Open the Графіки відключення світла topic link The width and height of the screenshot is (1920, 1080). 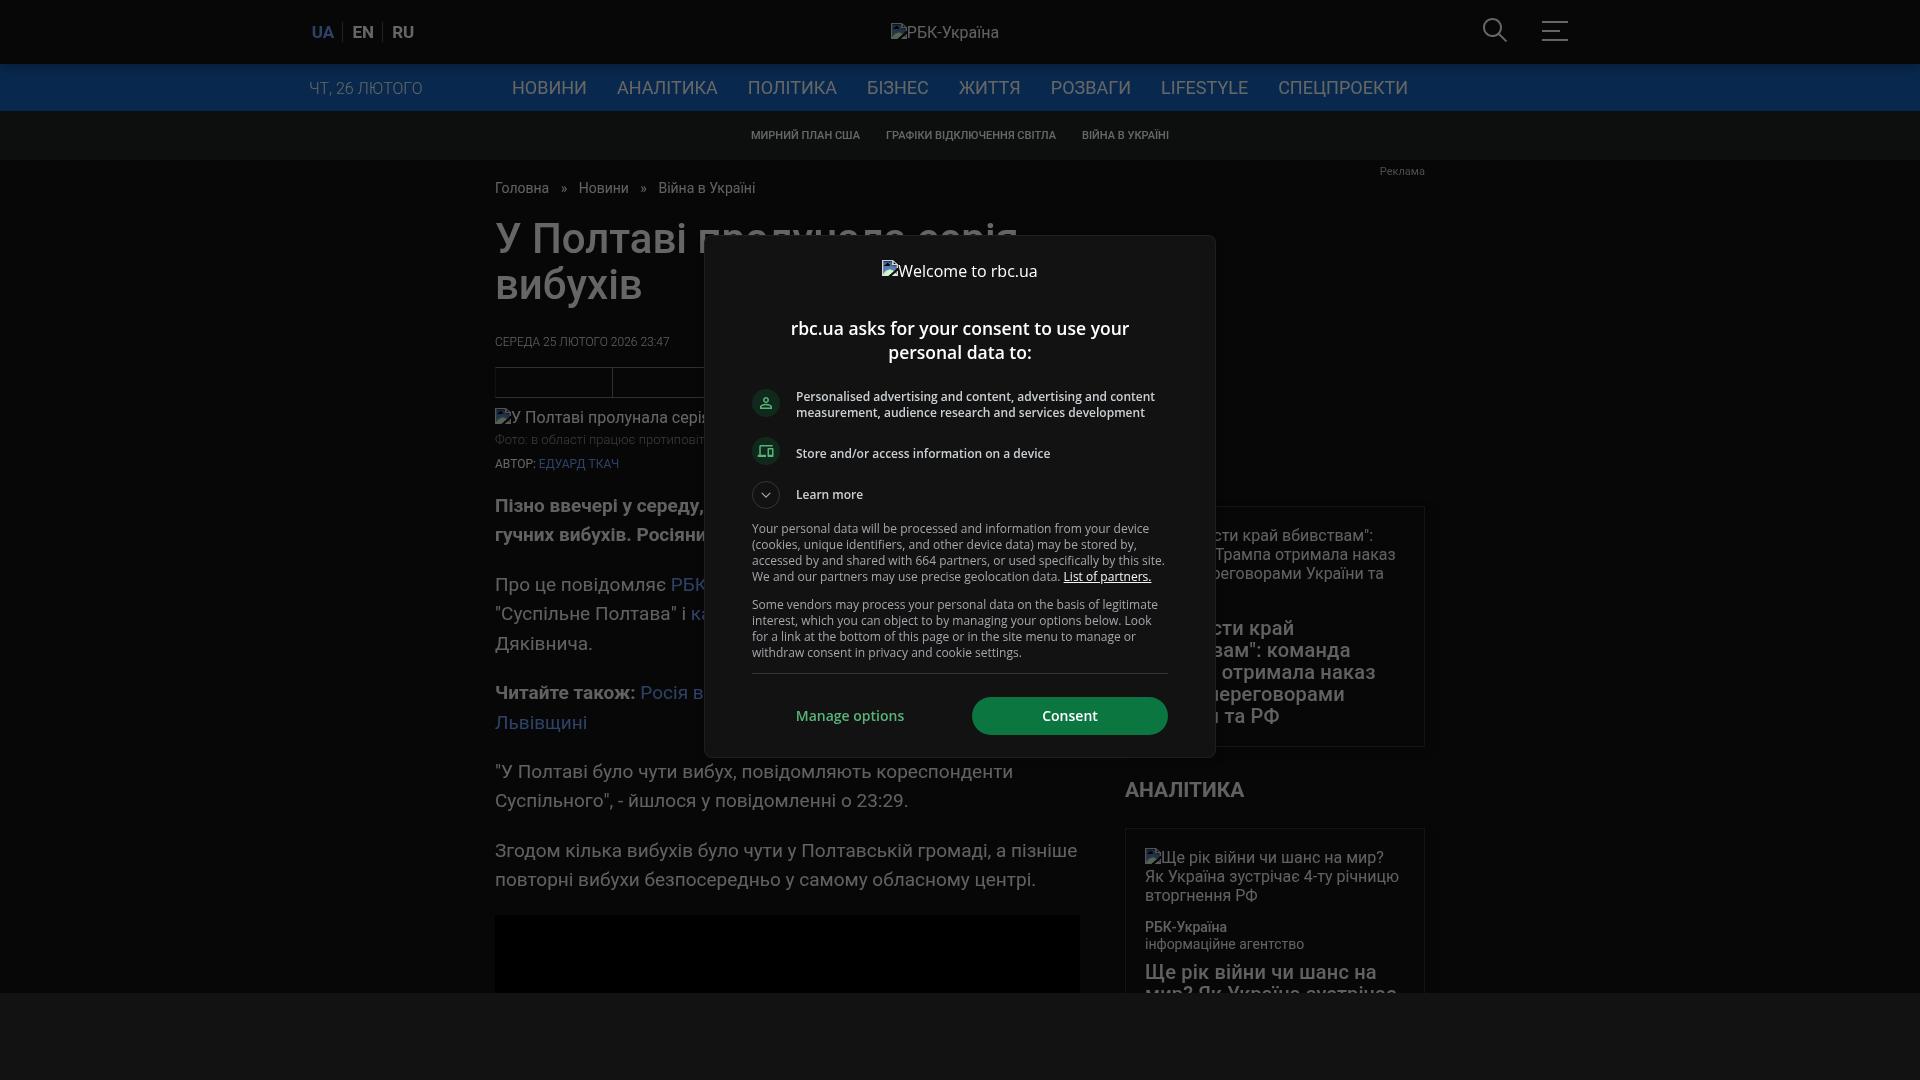point(970,135)
